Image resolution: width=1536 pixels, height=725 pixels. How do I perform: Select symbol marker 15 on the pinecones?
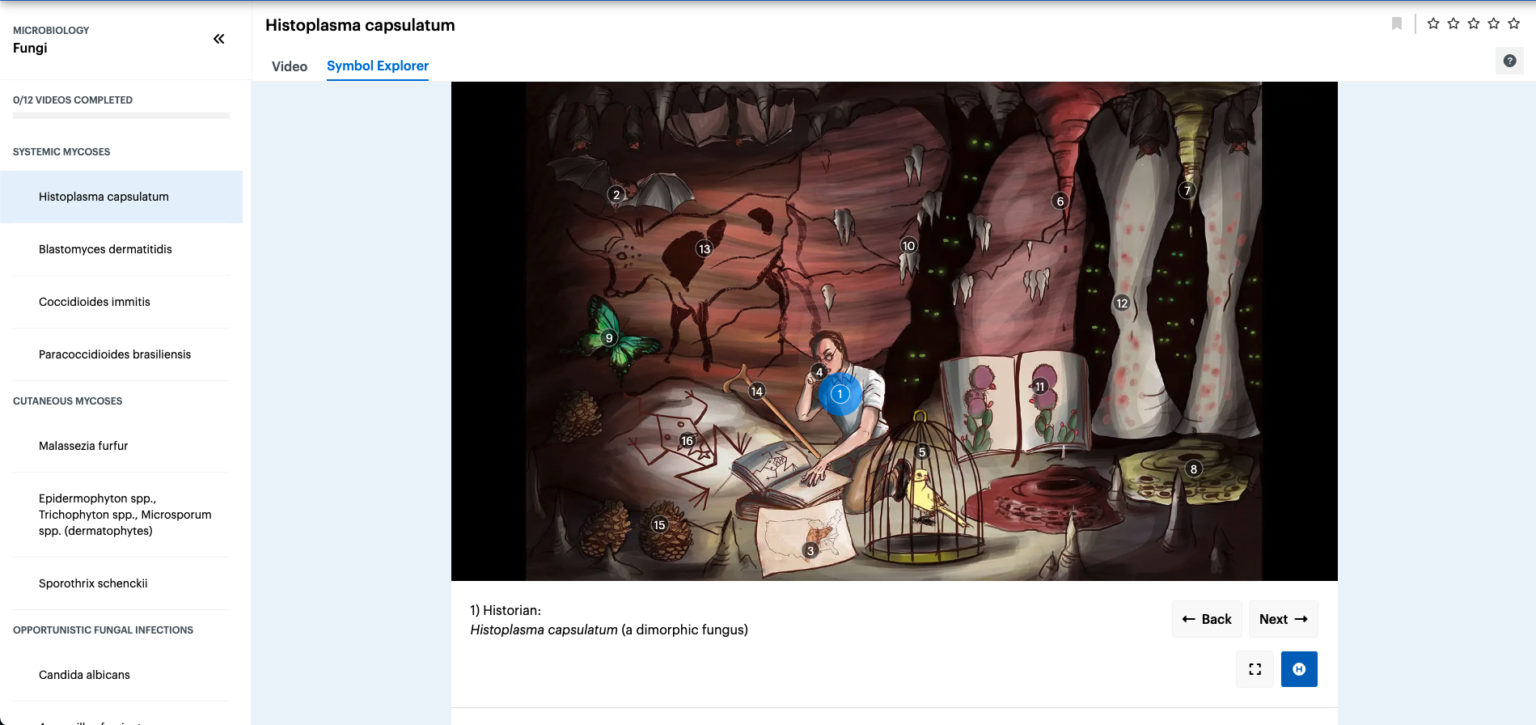coord(659,525)
